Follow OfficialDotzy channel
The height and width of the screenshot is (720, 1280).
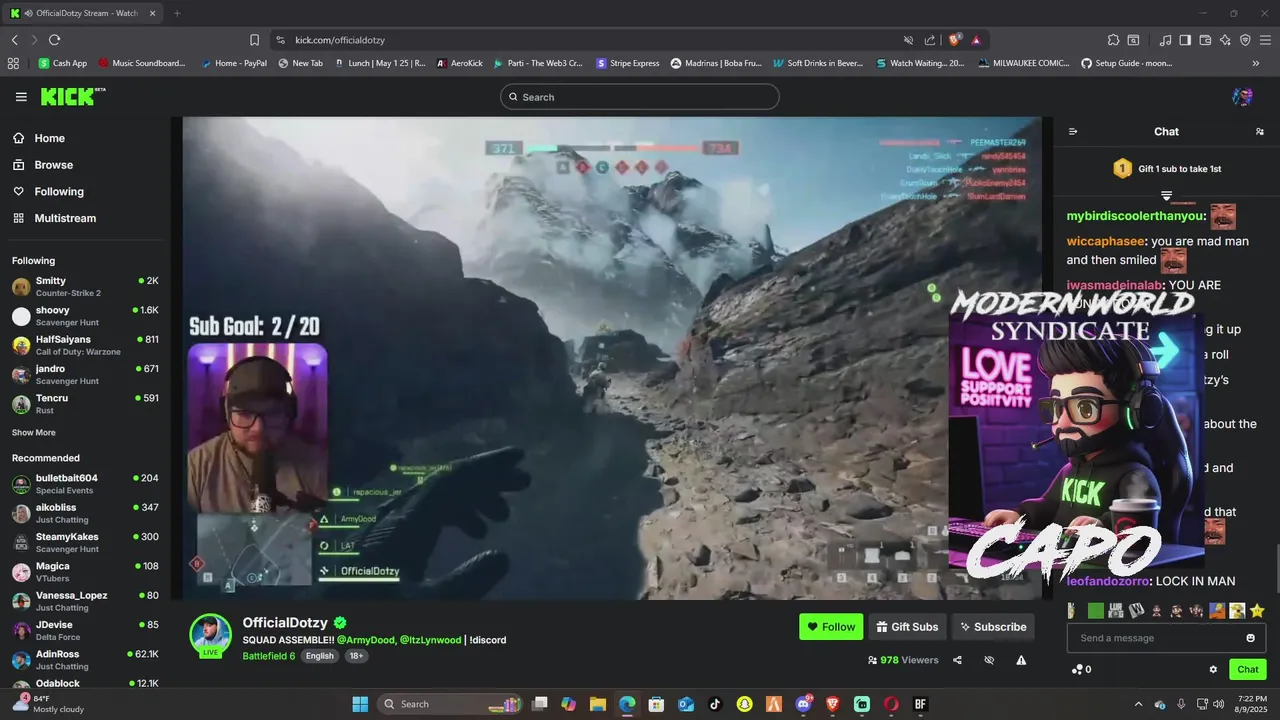[831, 627]
